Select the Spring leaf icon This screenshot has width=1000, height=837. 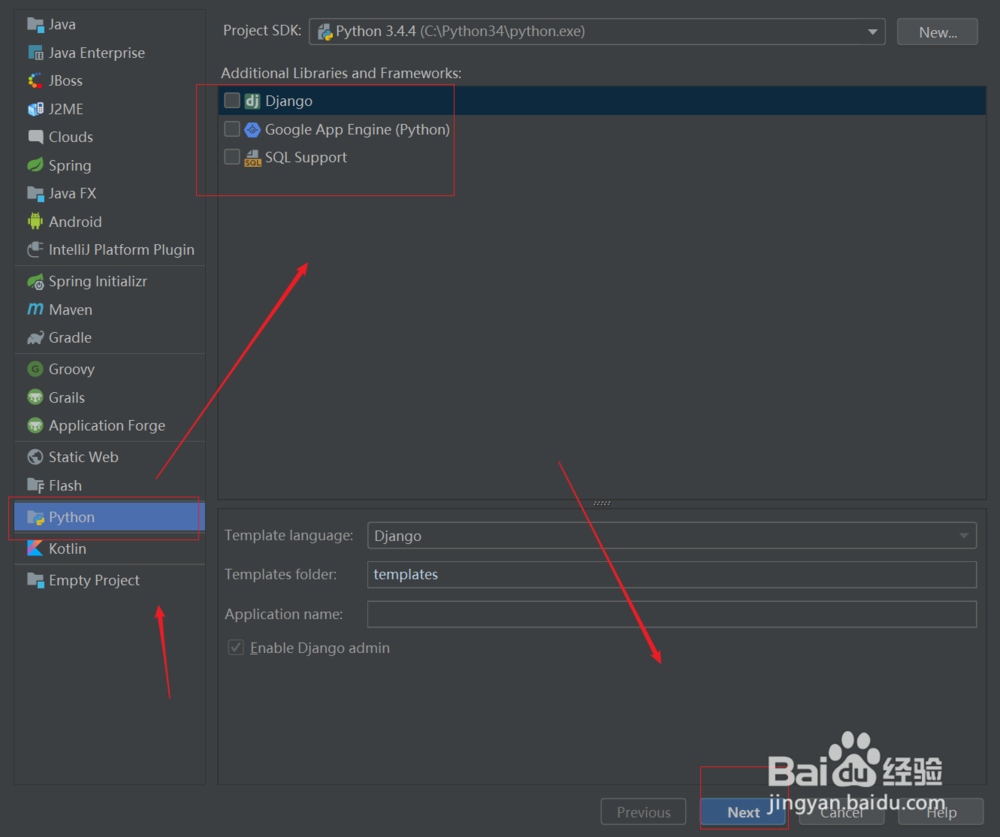(x=35, y=165)
